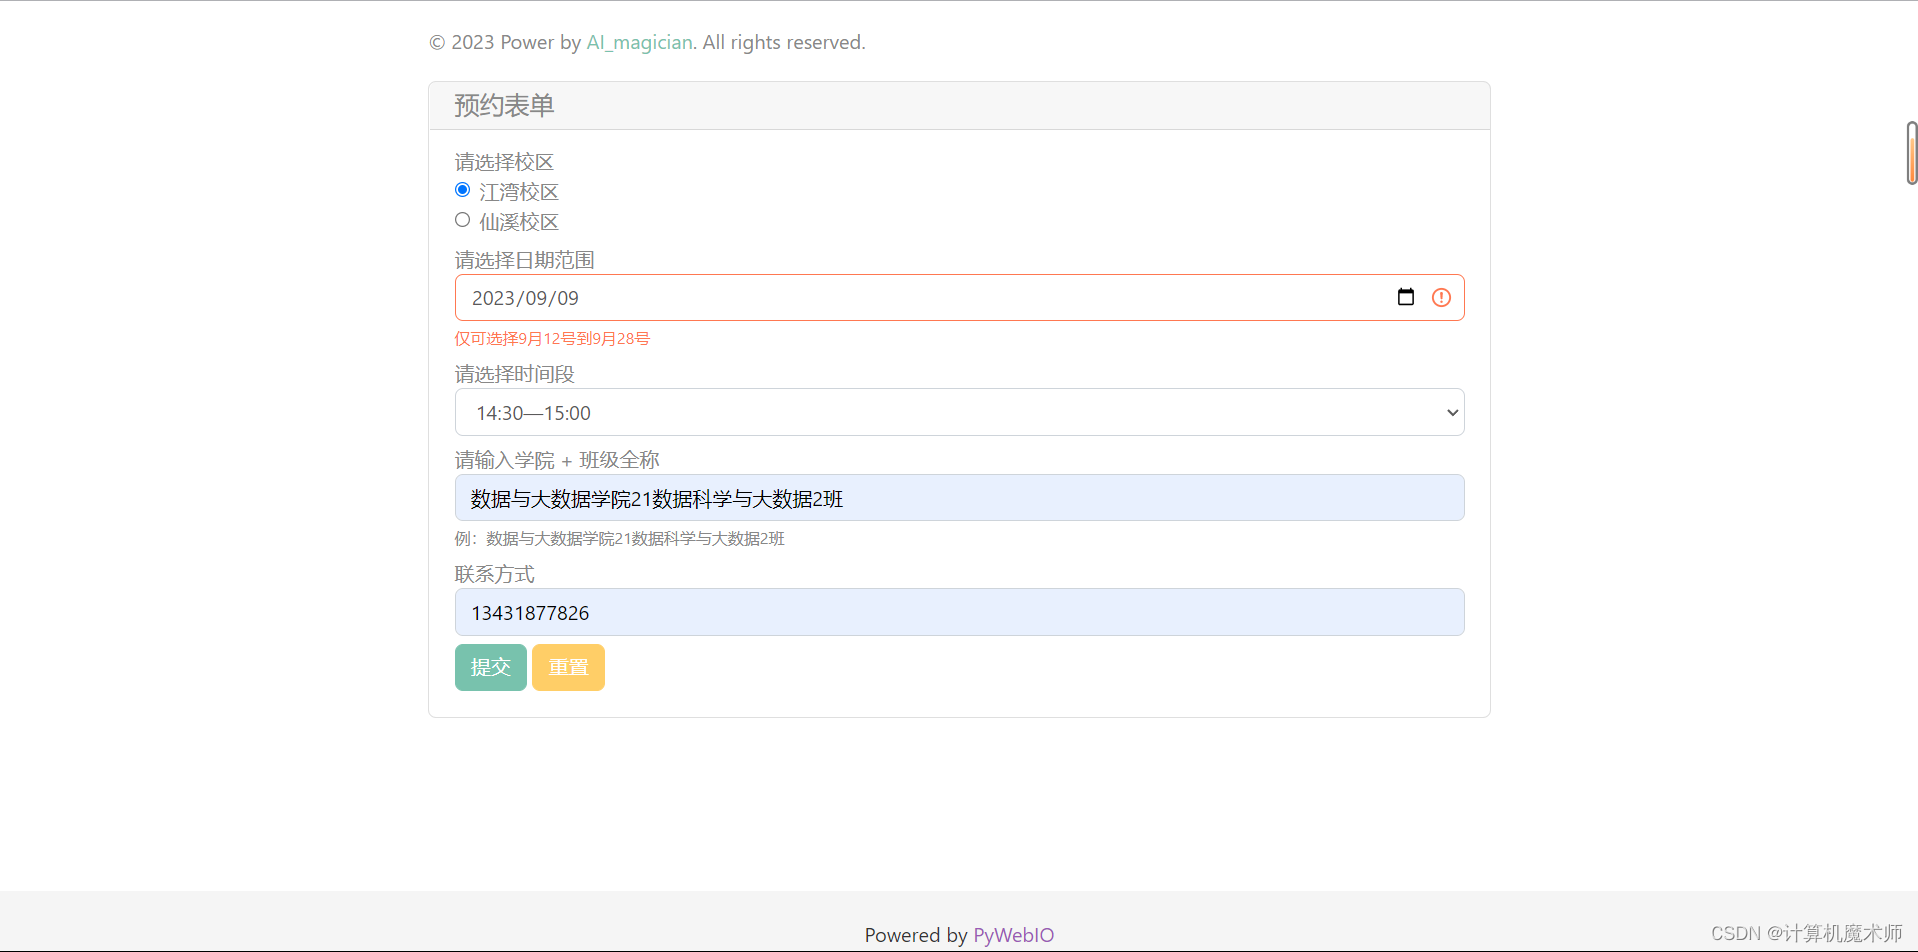This screenshot has height=952, width=1918.
Task: Click the 请输入学院 + 班级全称 label
Action: 557,460
